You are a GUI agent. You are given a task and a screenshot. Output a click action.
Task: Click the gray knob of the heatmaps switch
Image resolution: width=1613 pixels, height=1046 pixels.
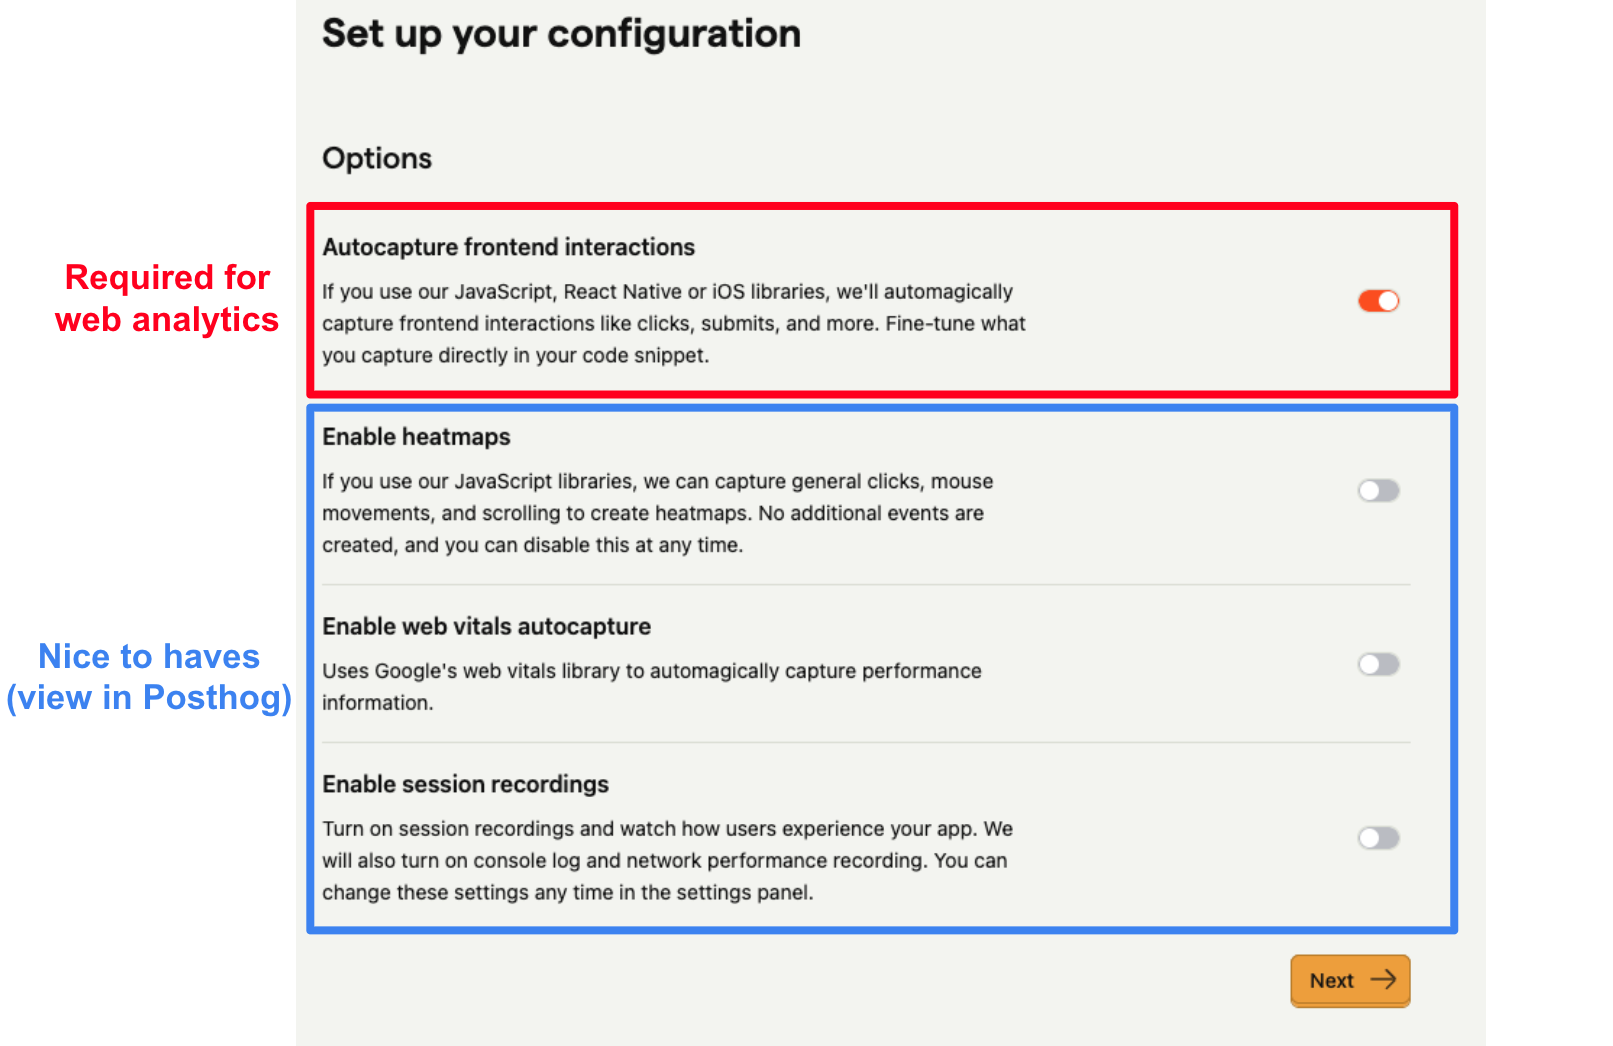coord(1371,490)
